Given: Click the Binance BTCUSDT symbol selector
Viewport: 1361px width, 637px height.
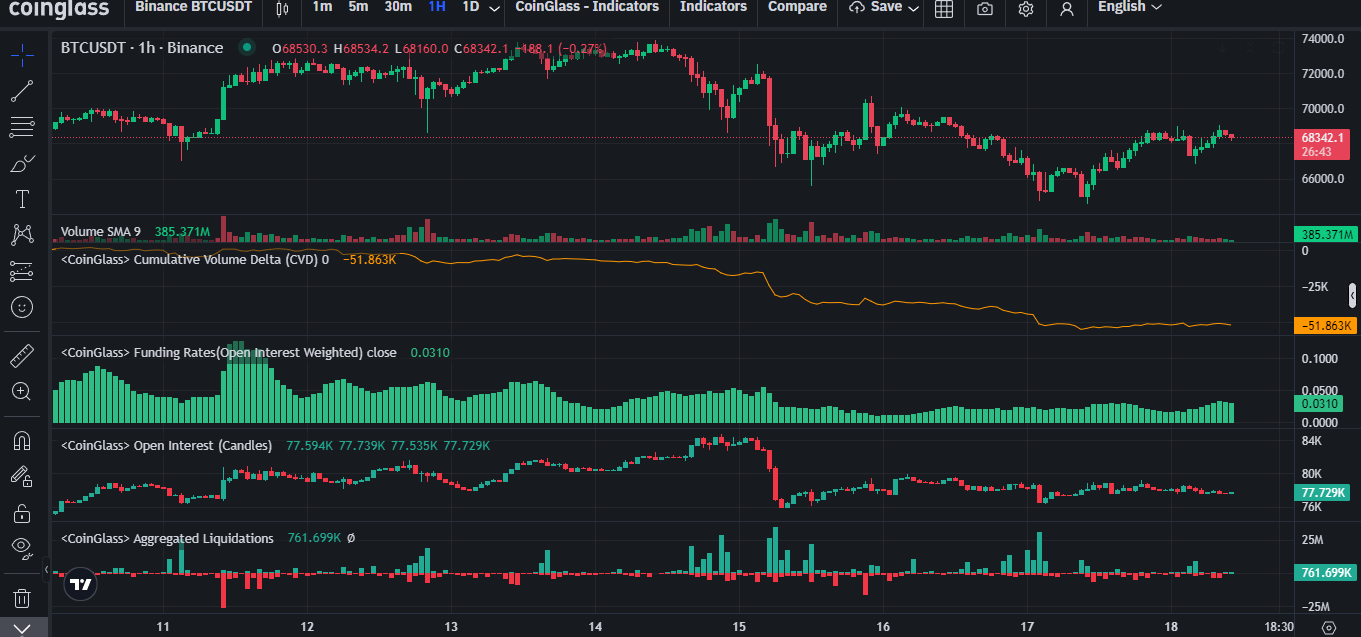Looking at the screenshot, I should 193,7.
